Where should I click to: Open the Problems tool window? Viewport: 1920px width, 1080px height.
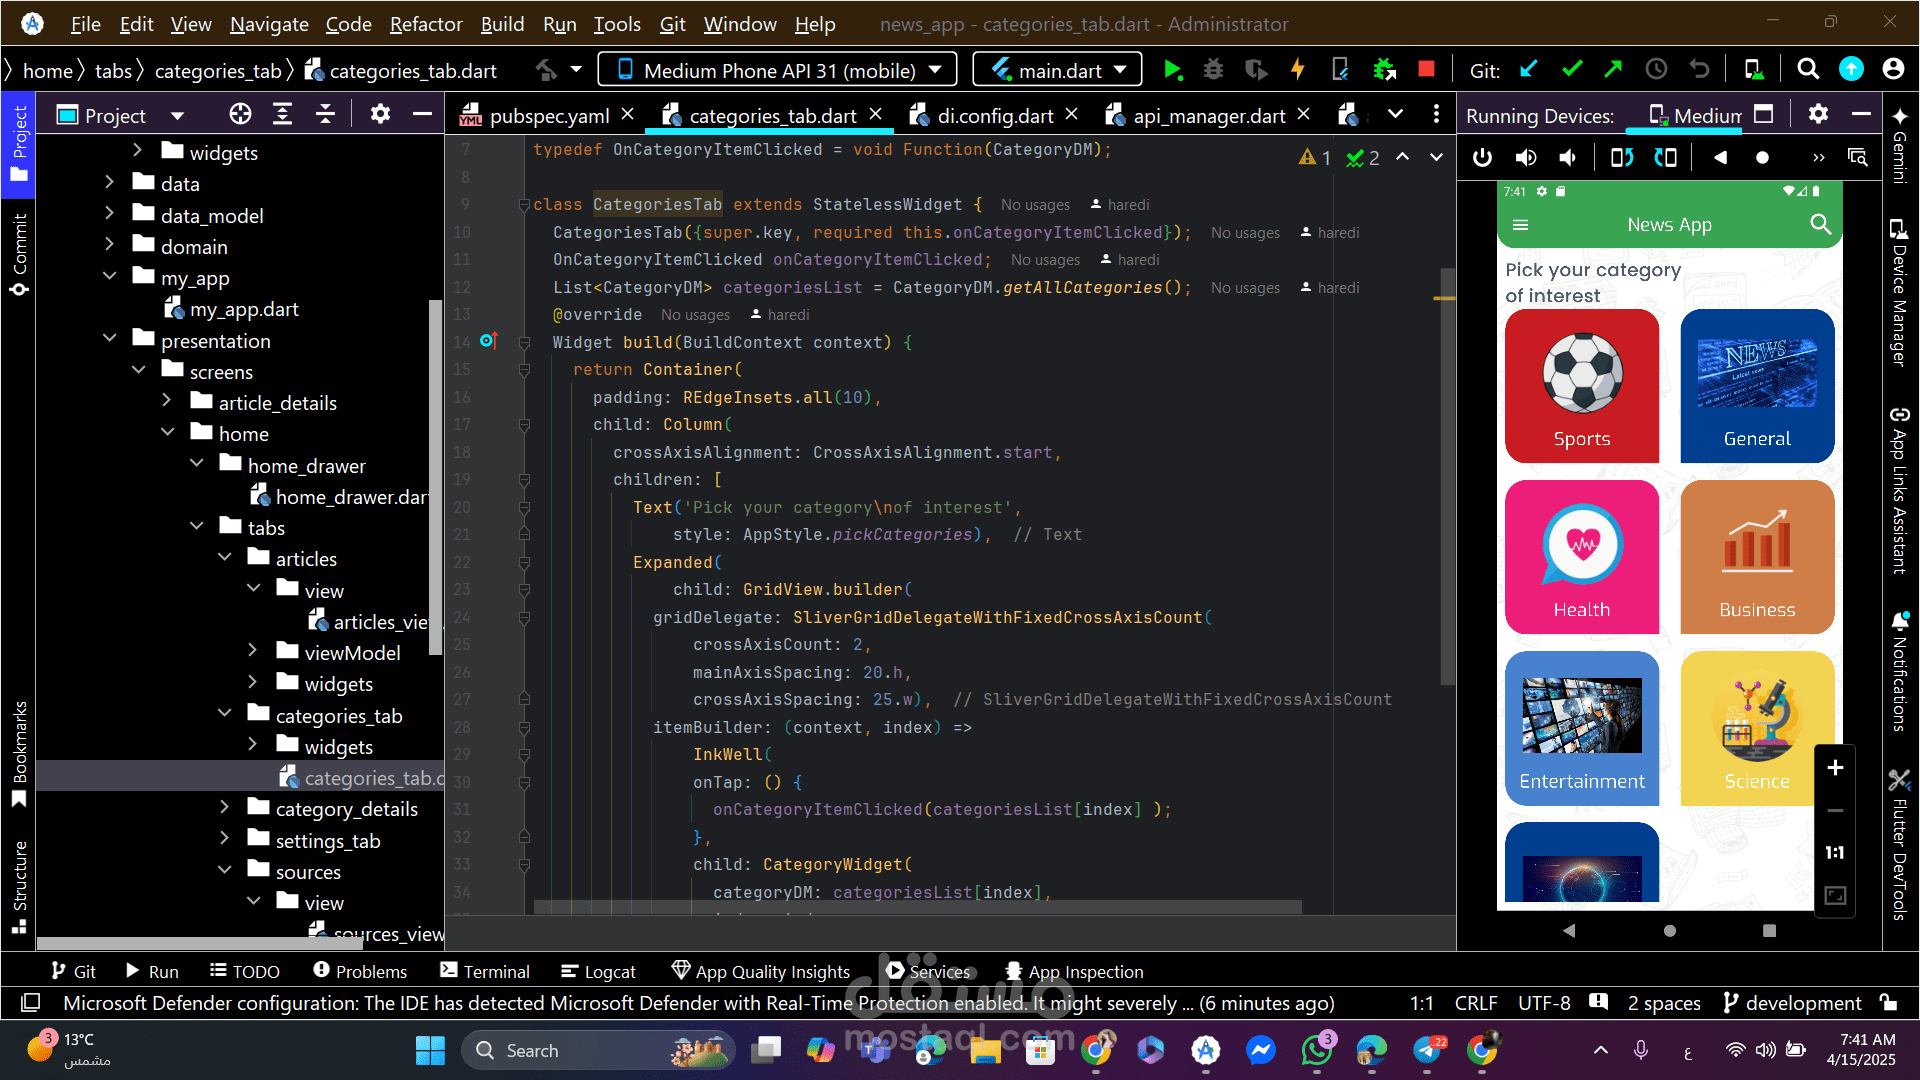(x=360, y=971)
